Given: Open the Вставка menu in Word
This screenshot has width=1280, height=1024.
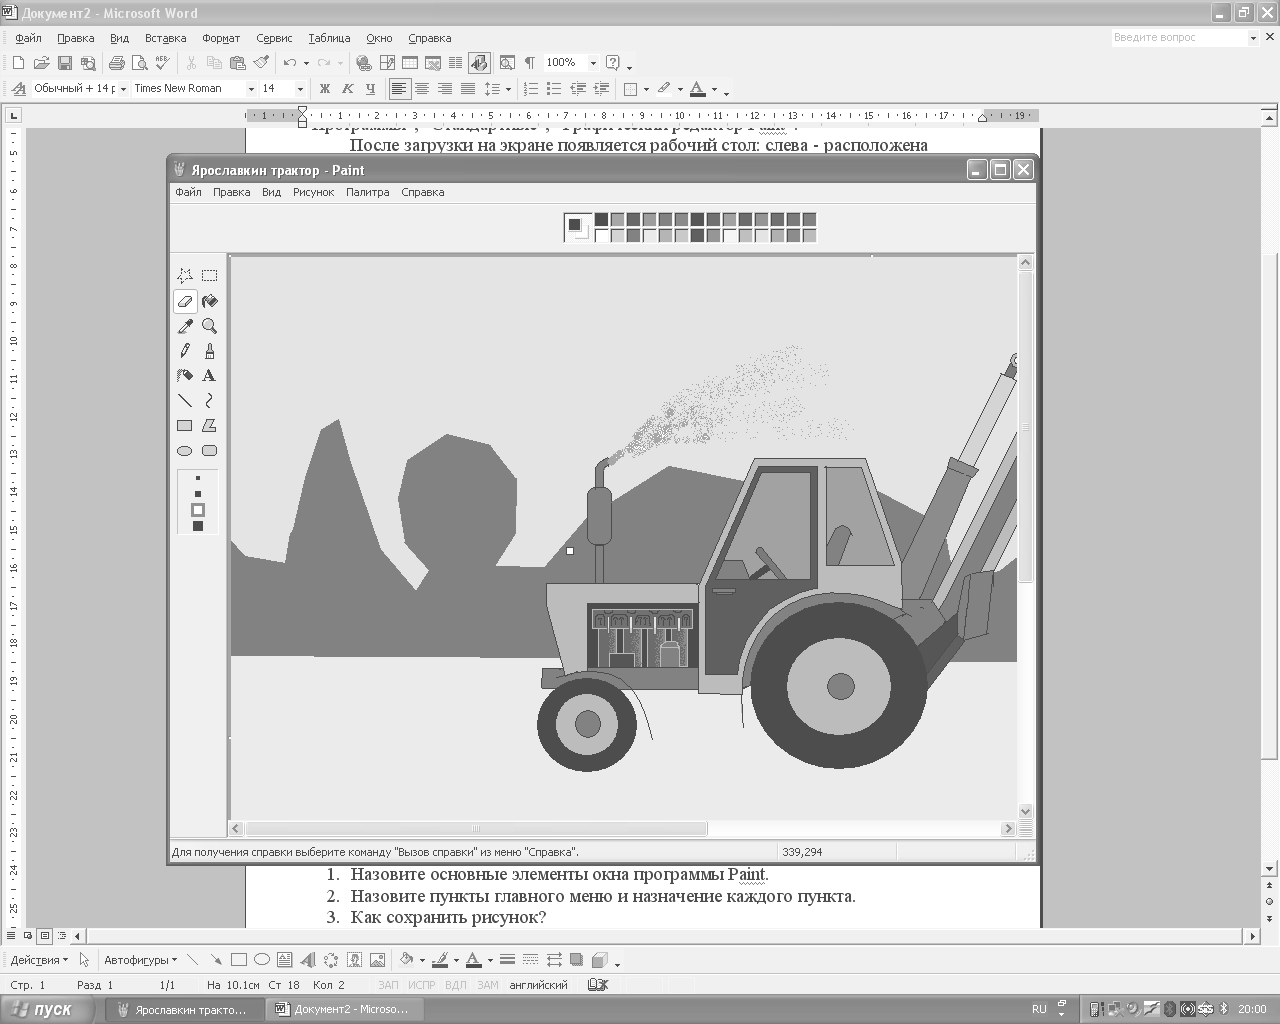Looking at the screenshot, I should (165, 38).
